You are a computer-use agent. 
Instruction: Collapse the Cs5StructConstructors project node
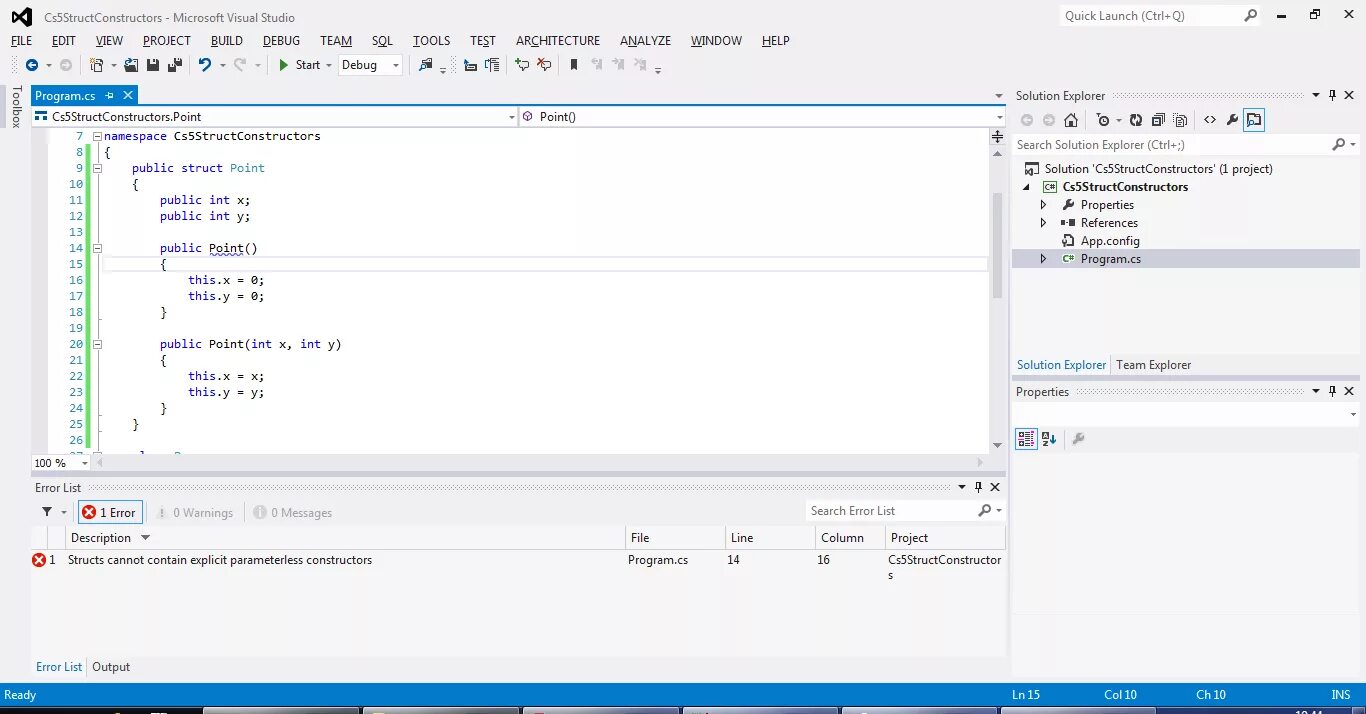click(x=1026, y=187)
